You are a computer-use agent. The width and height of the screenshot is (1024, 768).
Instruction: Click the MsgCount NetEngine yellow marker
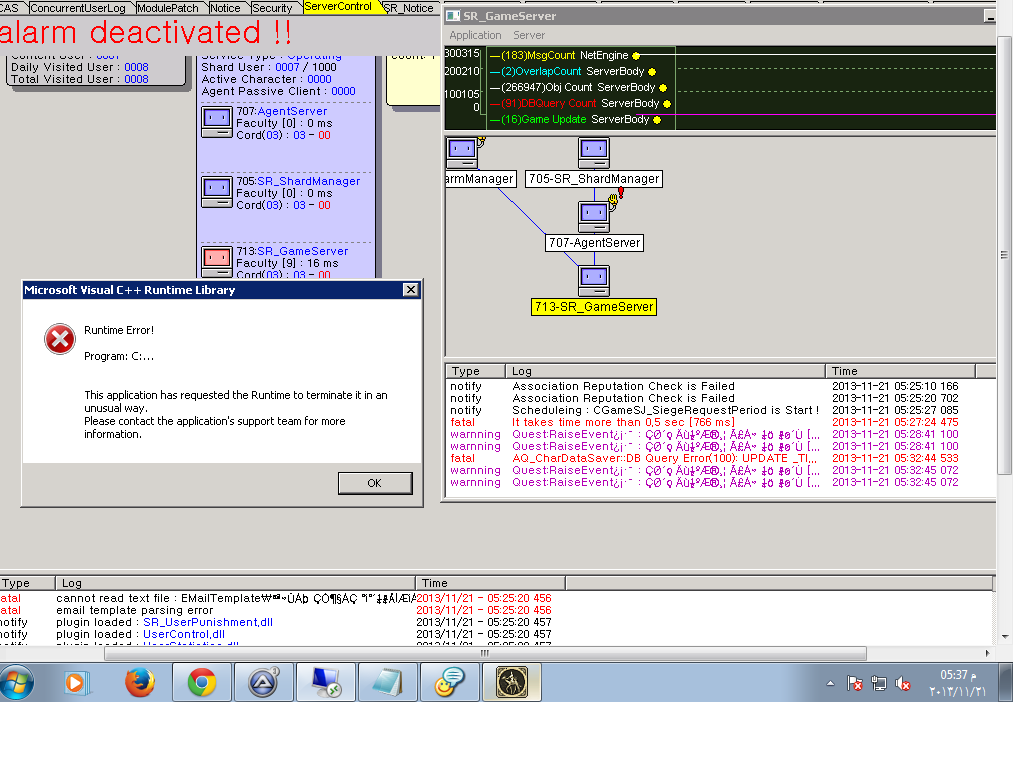pos(636,56)
